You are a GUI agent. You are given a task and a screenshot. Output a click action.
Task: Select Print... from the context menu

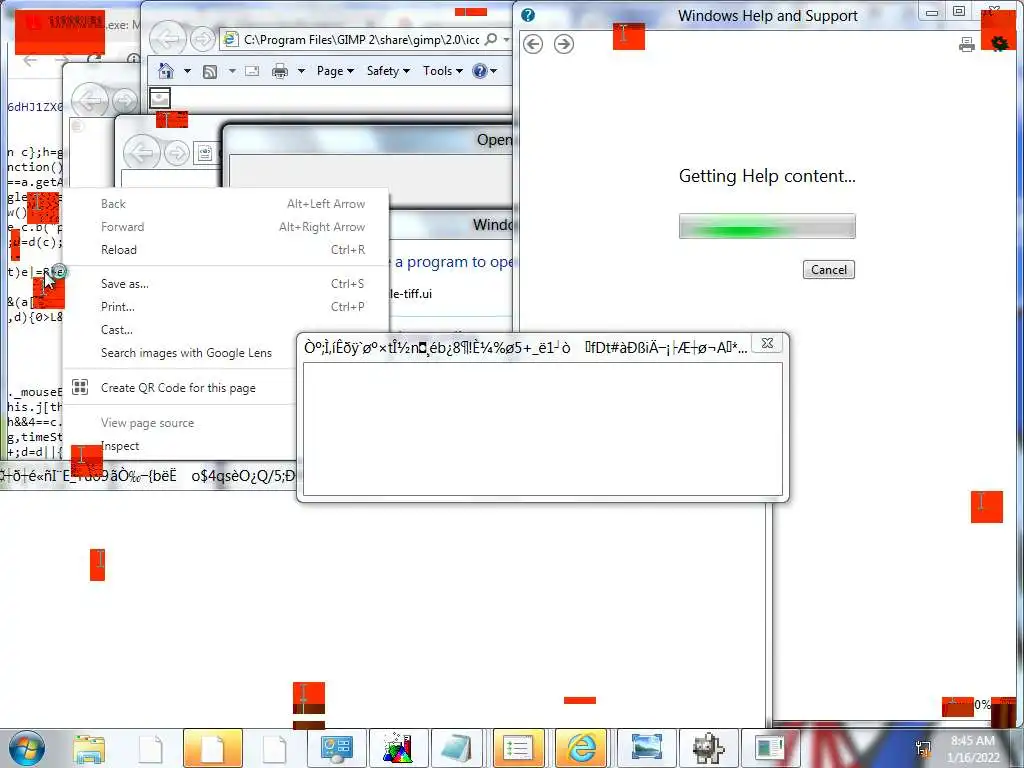coord(225,306)
